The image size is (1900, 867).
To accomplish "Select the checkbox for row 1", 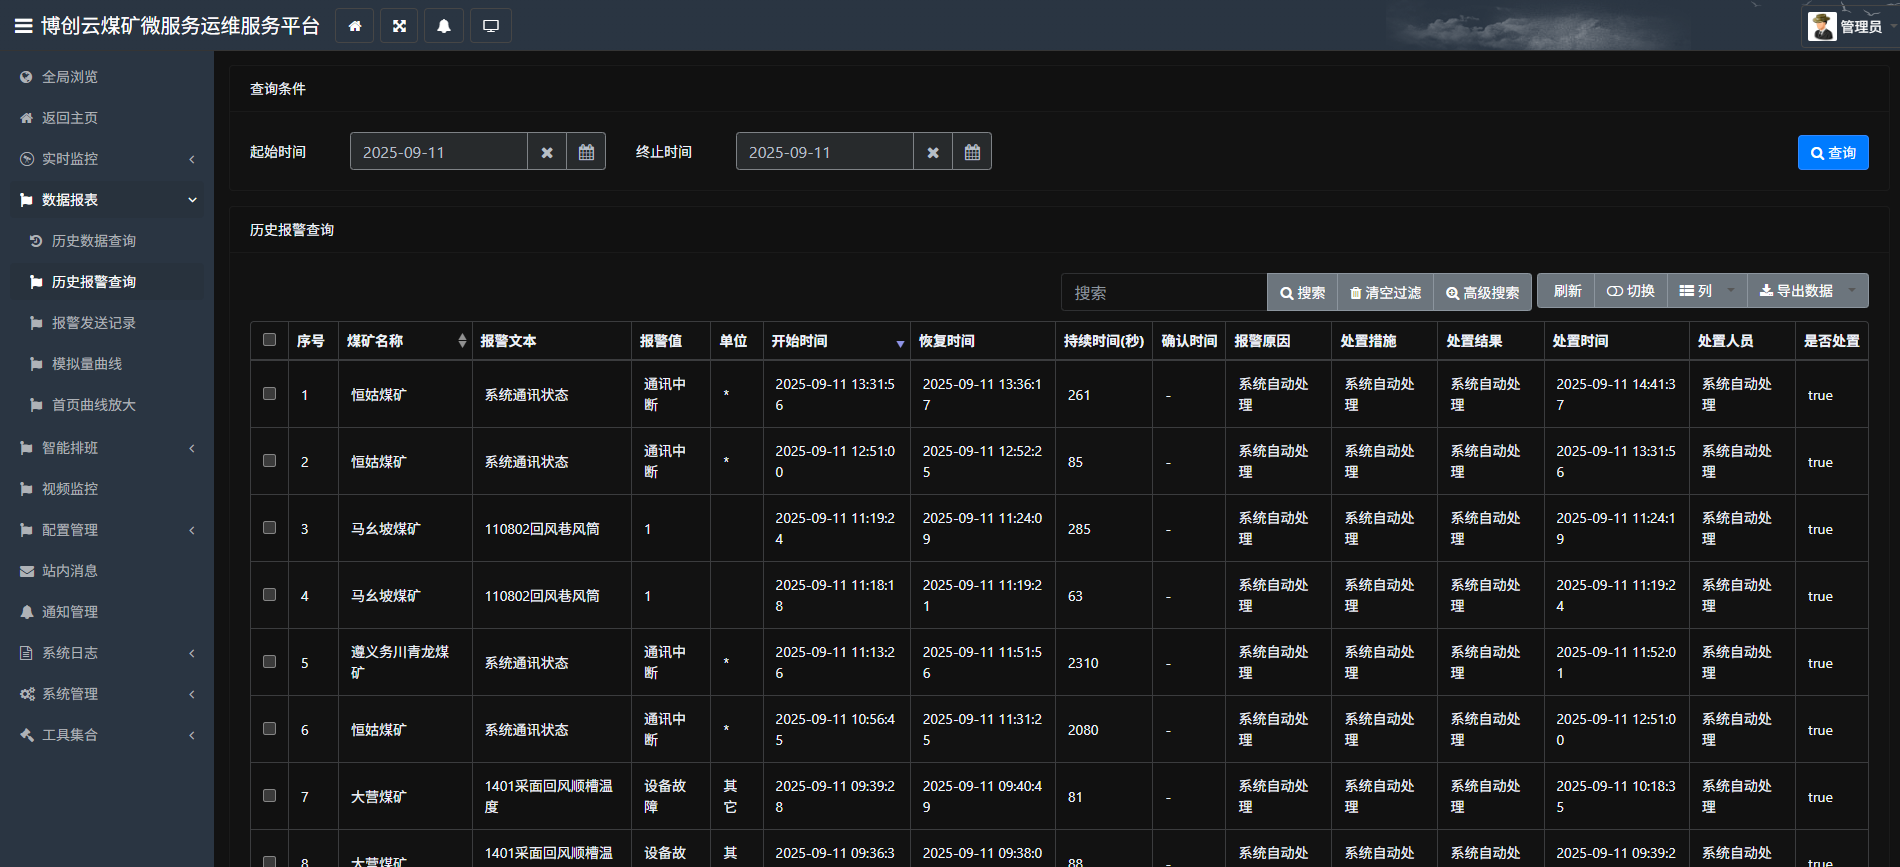I will 269,394.
